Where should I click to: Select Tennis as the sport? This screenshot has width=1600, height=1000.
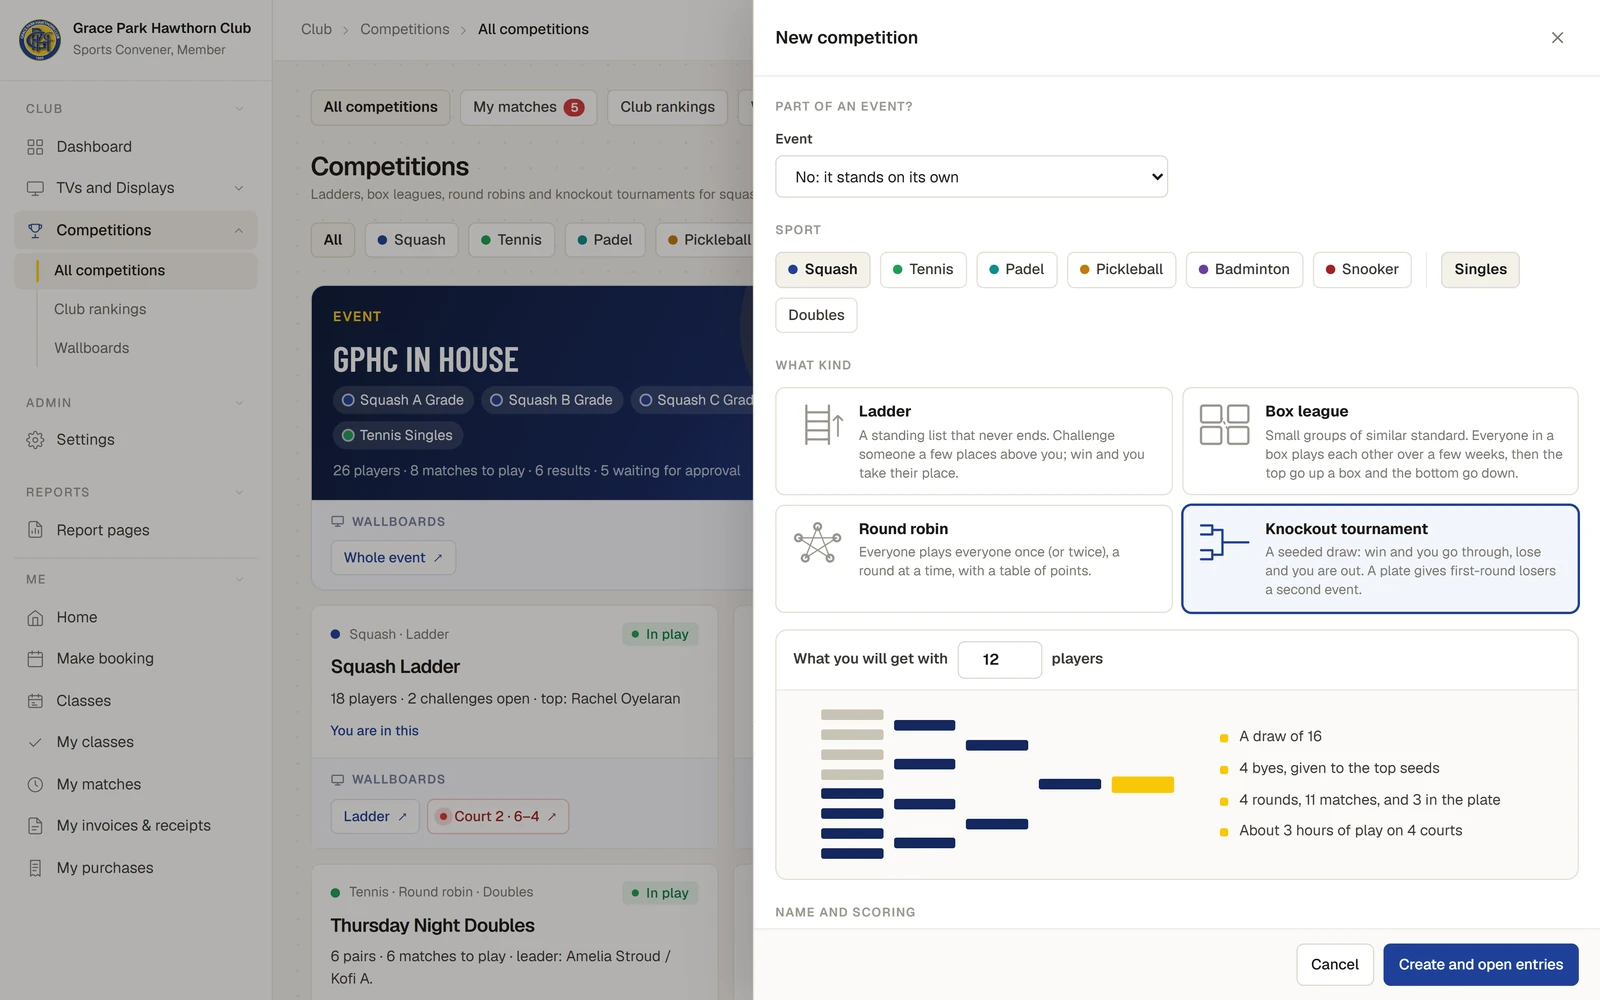coord(923,270)
